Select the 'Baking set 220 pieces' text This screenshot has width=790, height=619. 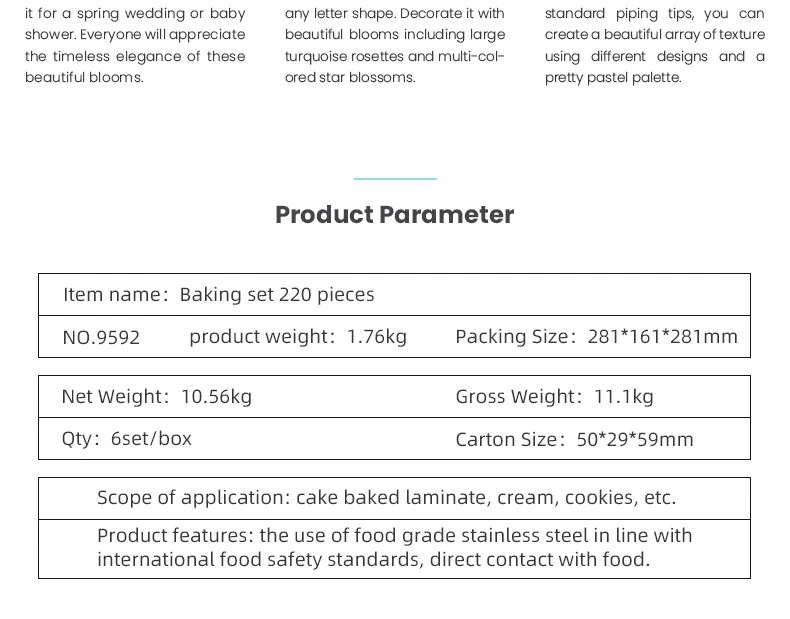277,295
